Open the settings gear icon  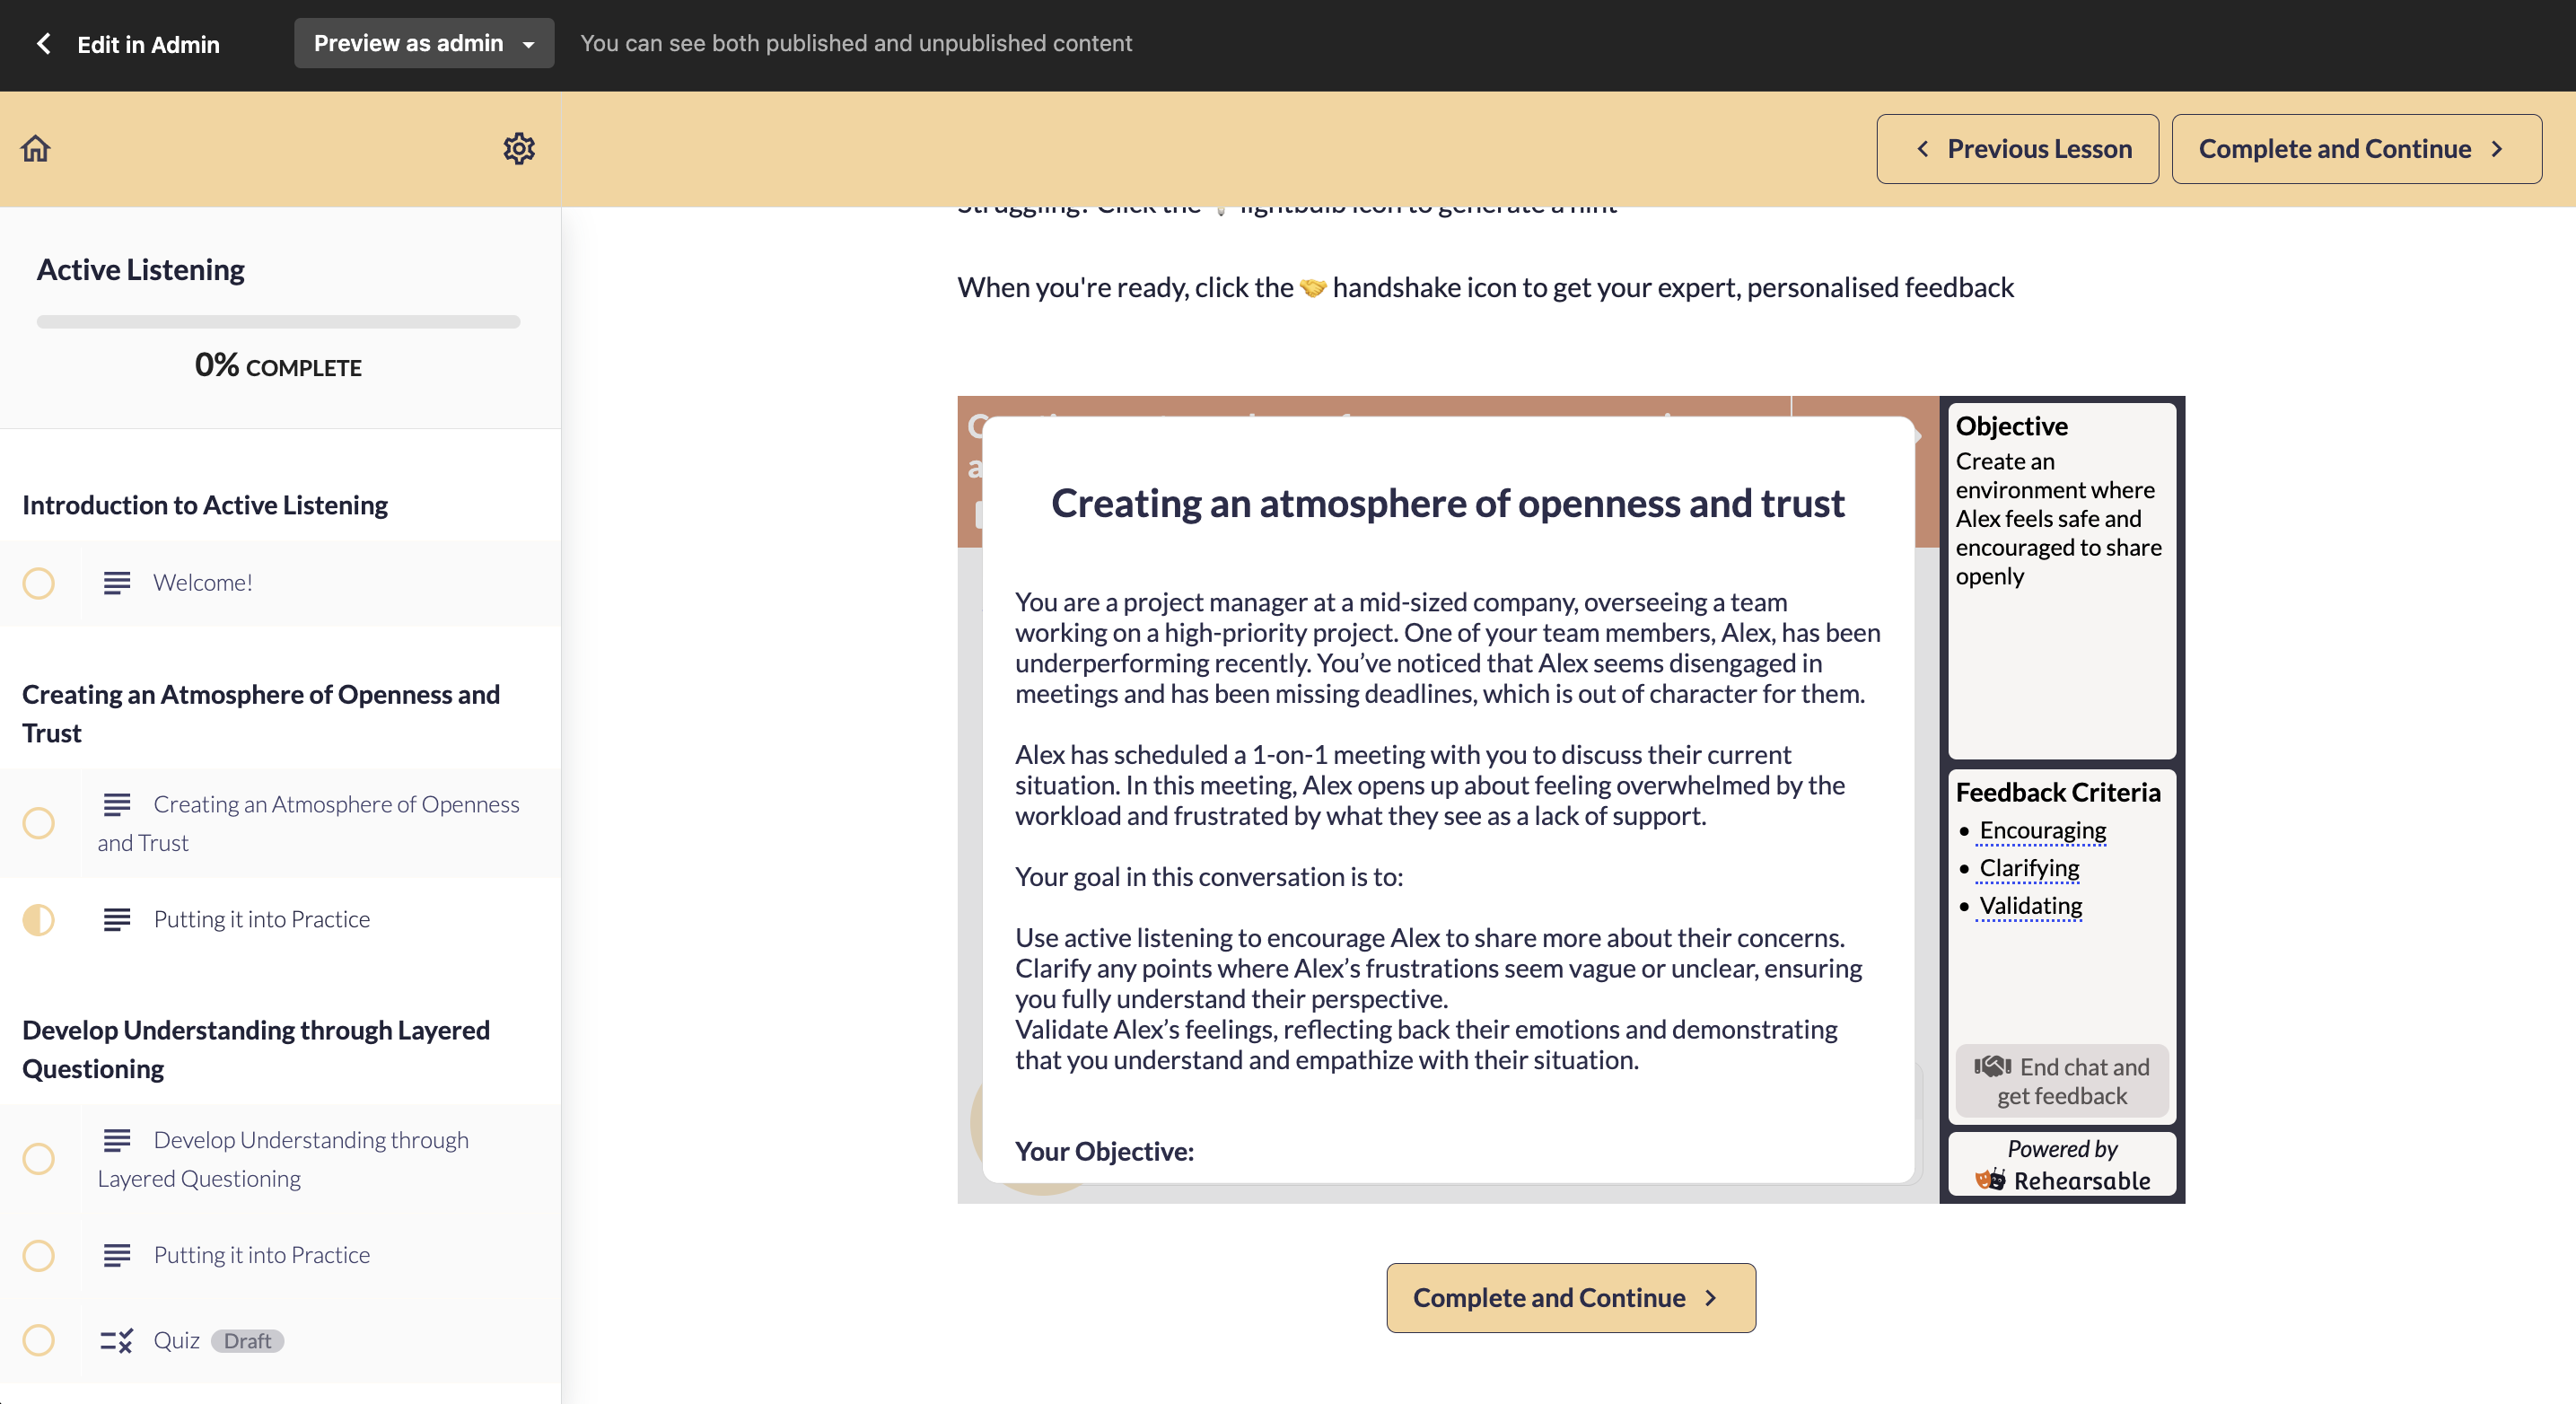[x=518, y=148]
